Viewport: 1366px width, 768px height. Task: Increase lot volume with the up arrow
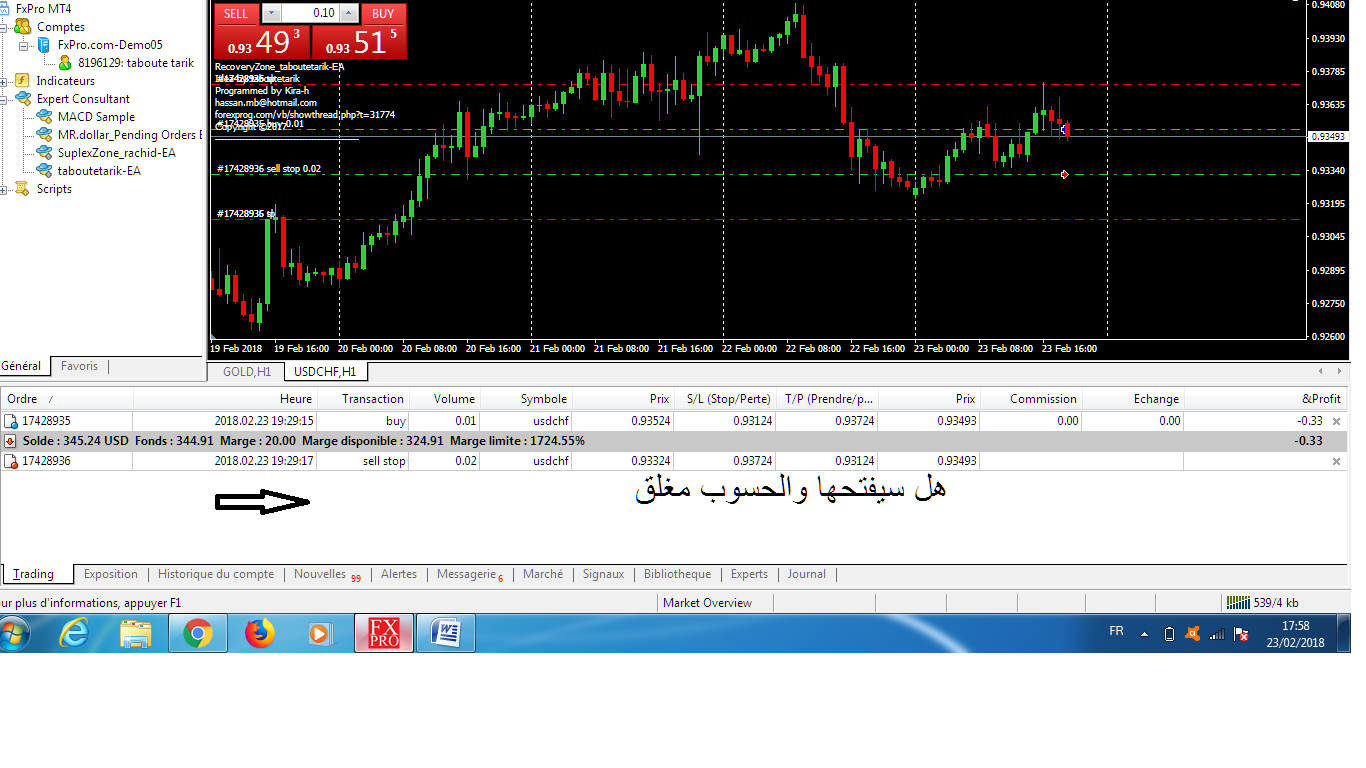pos(347,13)
